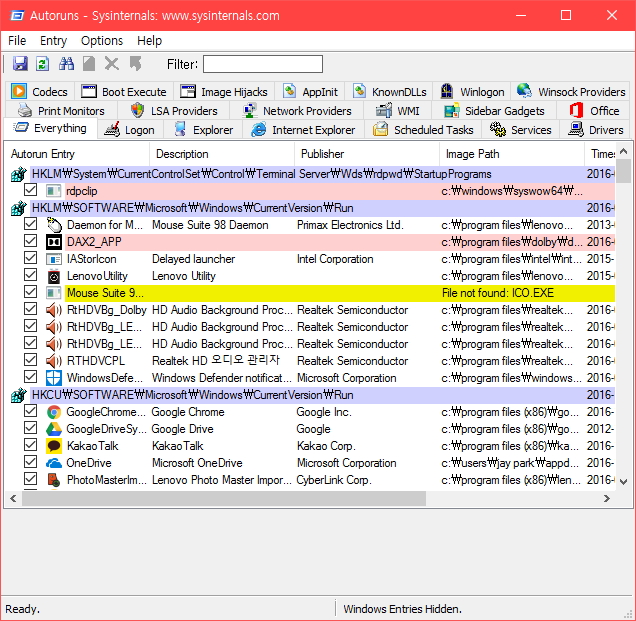The image size is (636, 621).
Task: Click the Daemon for Mouse icon
Action: 54,225
